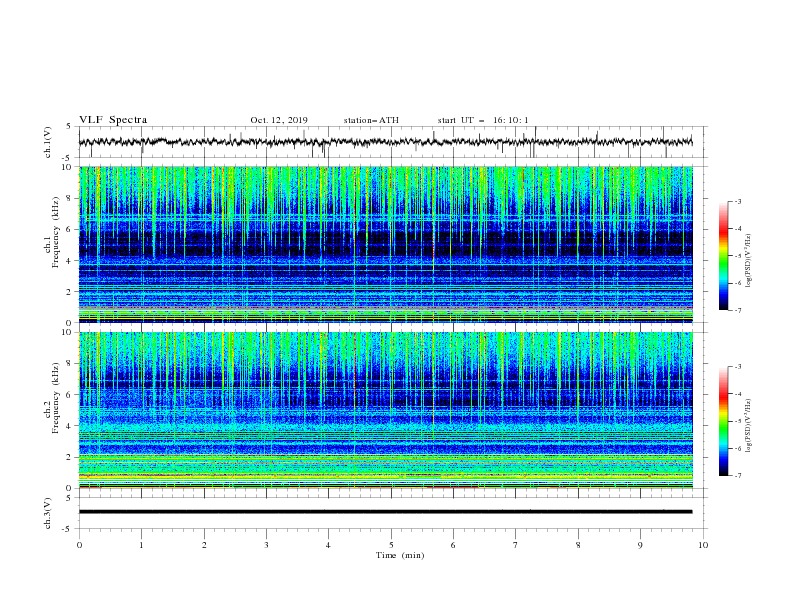This screenshot has width=792, height=612.
Task: Click the "-3" label on ch.1 colorbar
Action: pos(738,201)
